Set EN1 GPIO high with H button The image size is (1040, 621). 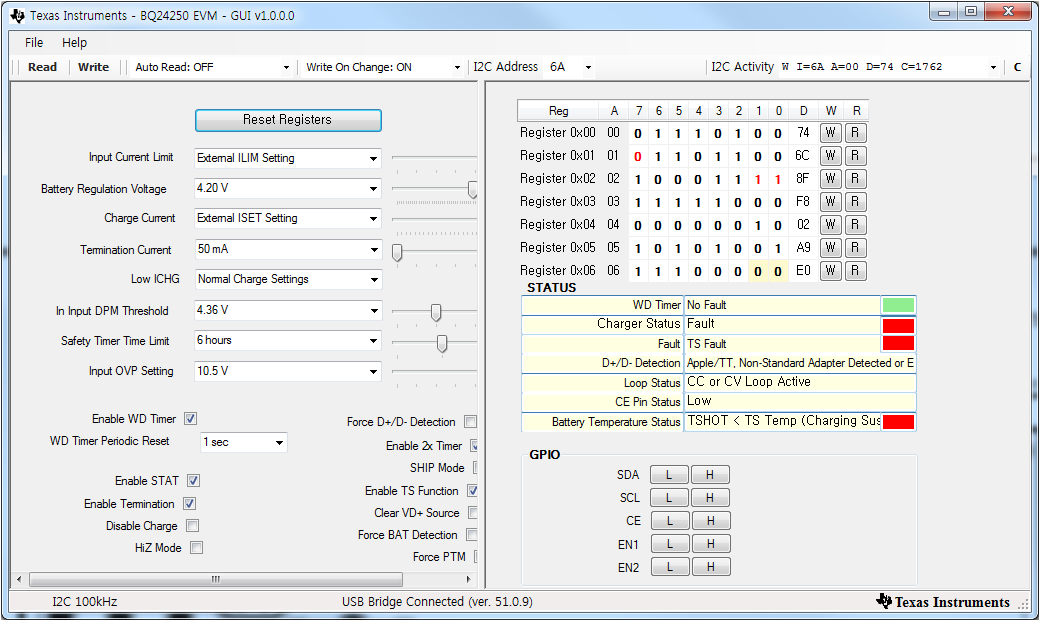pos(710,544)
